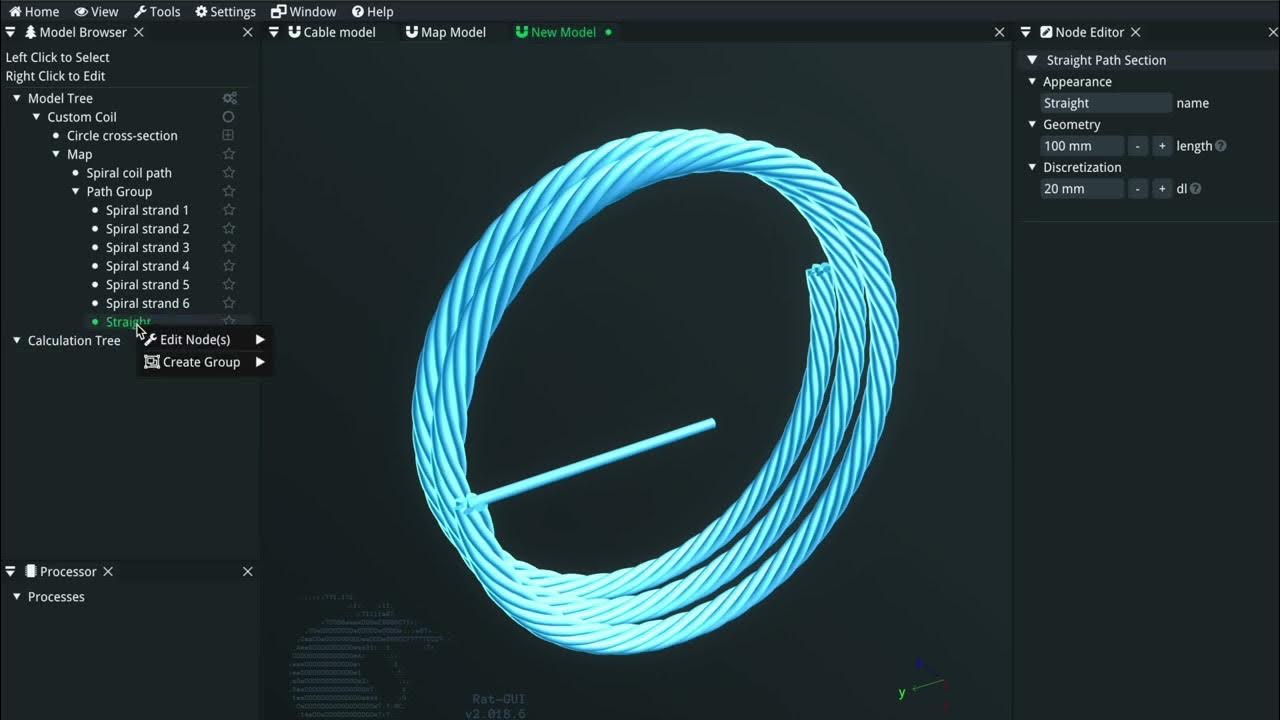Collapse the Custom Coil node
Viewport: 1280px width, 720px height.
(x=37, y=117)
